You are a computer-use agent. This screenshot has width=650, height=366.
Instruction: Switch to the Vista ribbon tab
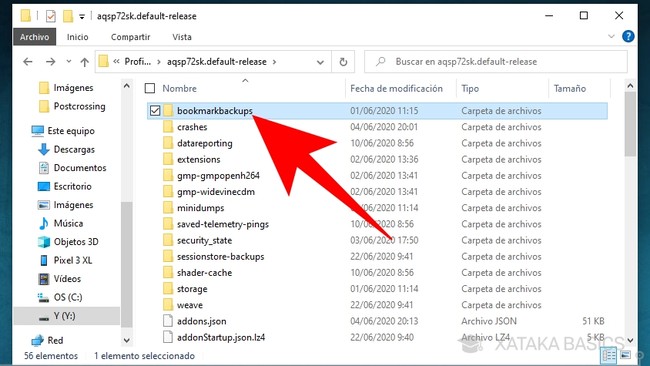pos(182,37)
